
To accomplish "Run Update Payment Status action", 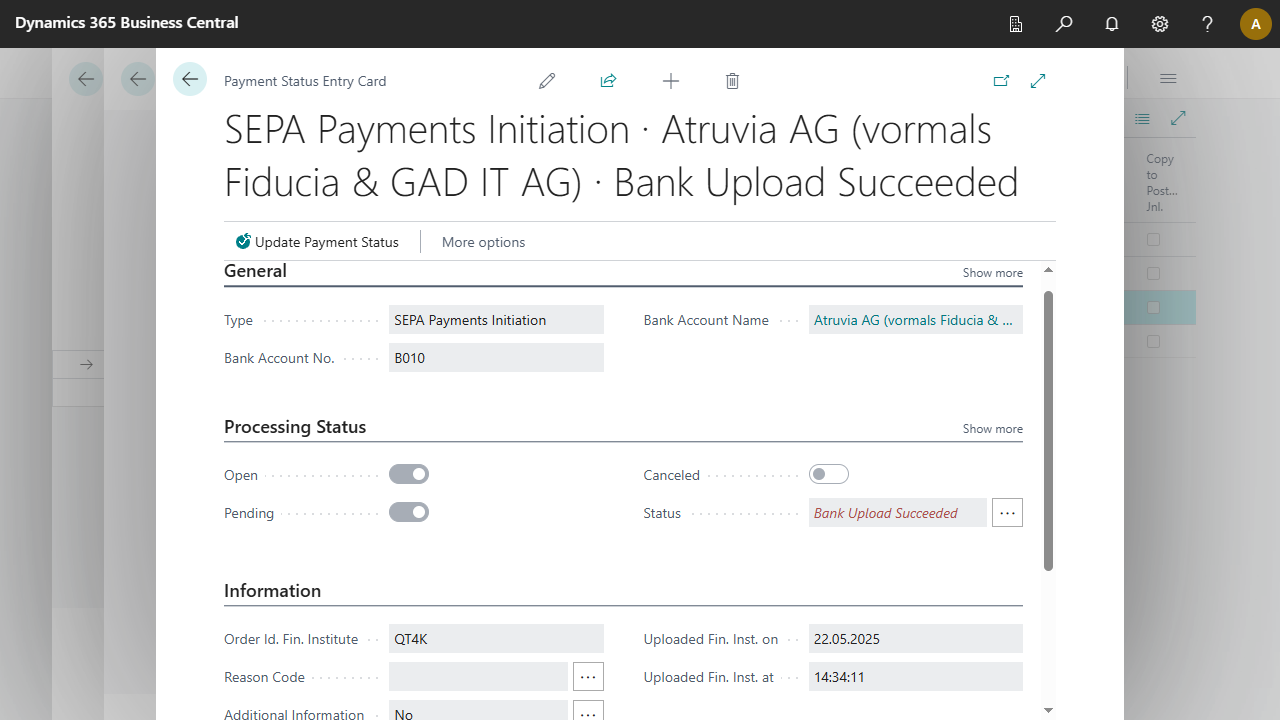I will tap(317, 242).
